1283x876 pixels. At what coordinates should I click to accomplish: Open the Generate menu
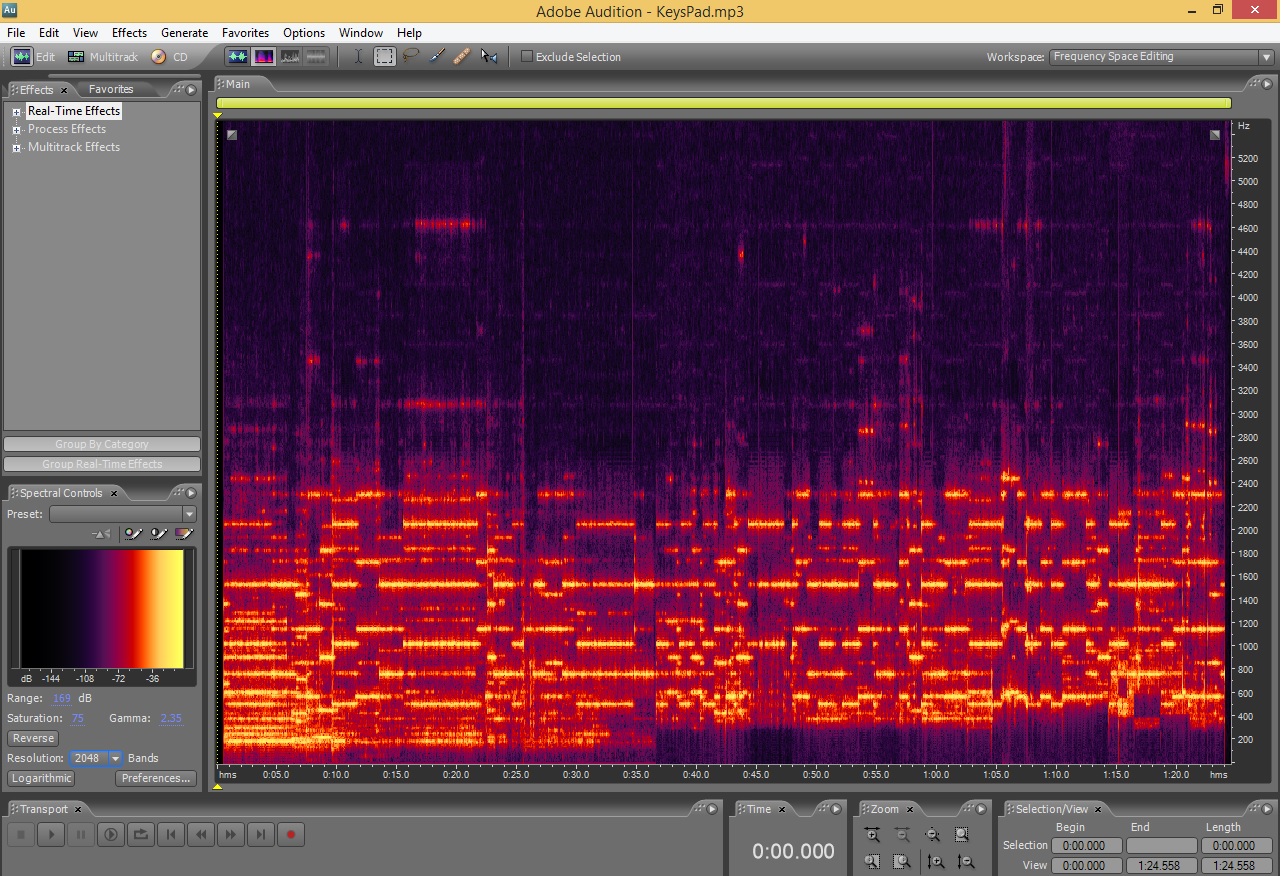pyautogui.click(x=185, y=33)
